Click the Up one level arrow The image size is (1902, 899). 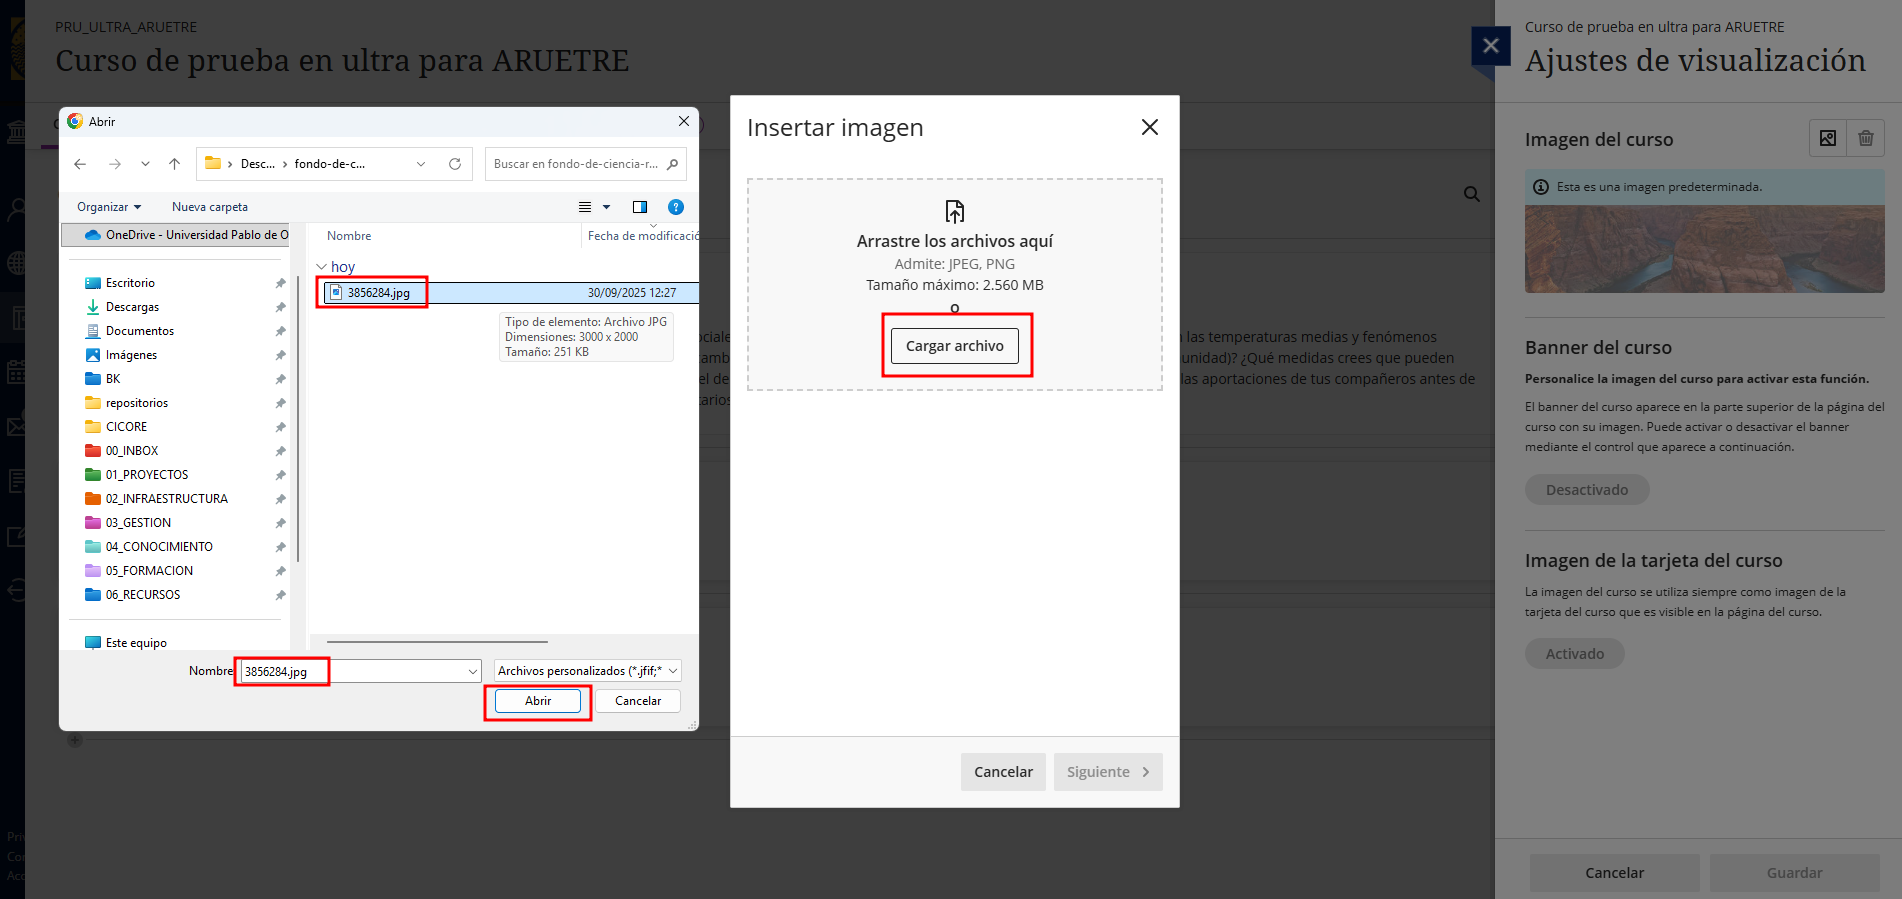[x=175, y=164]
